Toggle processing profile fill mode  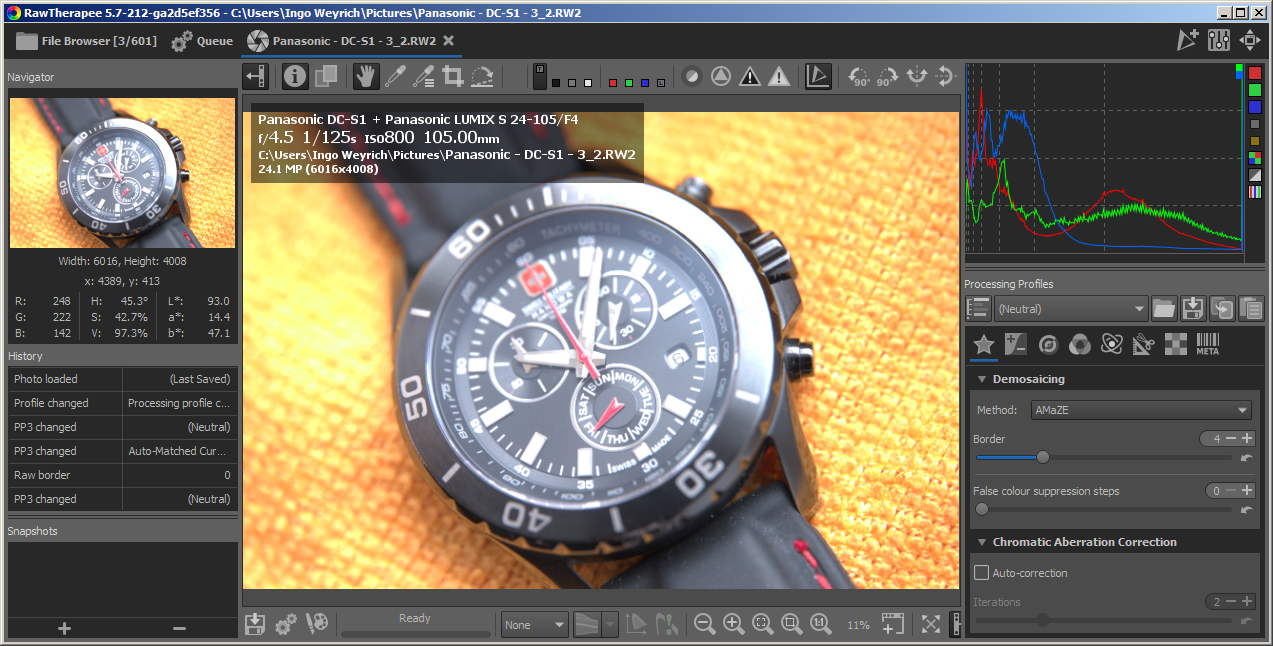coord(979,308)
